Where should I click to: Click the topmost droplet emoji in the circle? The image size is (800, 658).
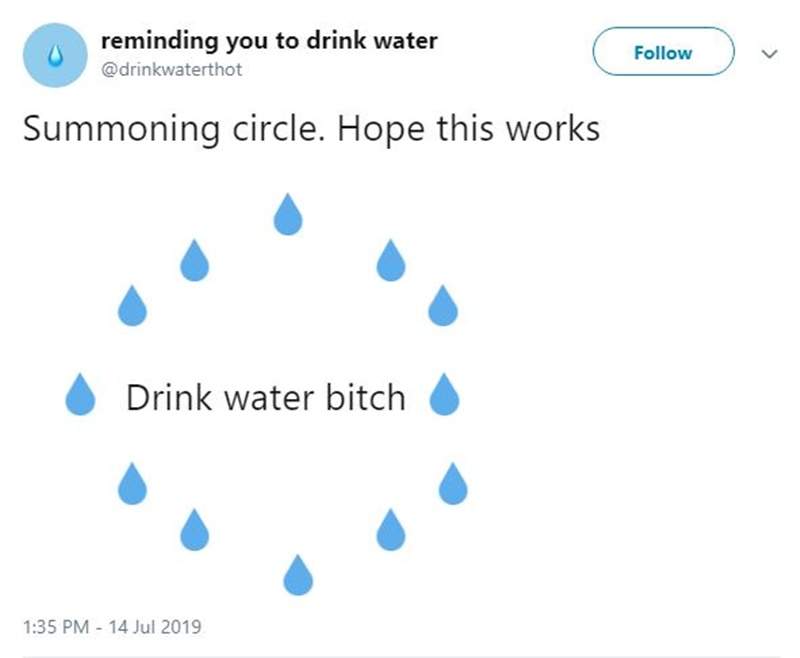[288, 213]
